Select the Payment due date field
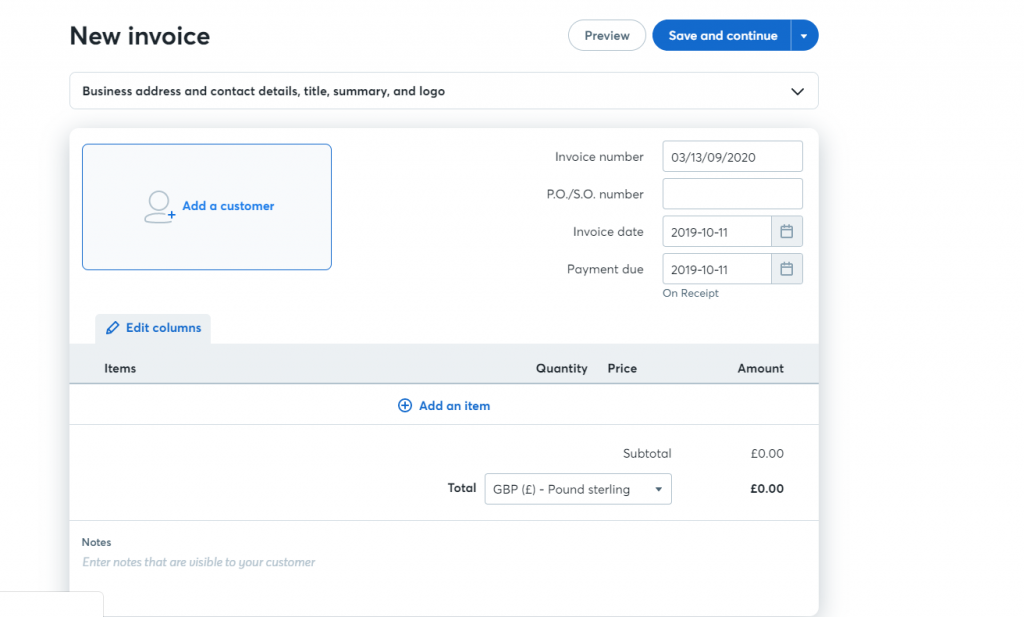The height and width of the screenshot is (617, 1024). click(716, 268)
